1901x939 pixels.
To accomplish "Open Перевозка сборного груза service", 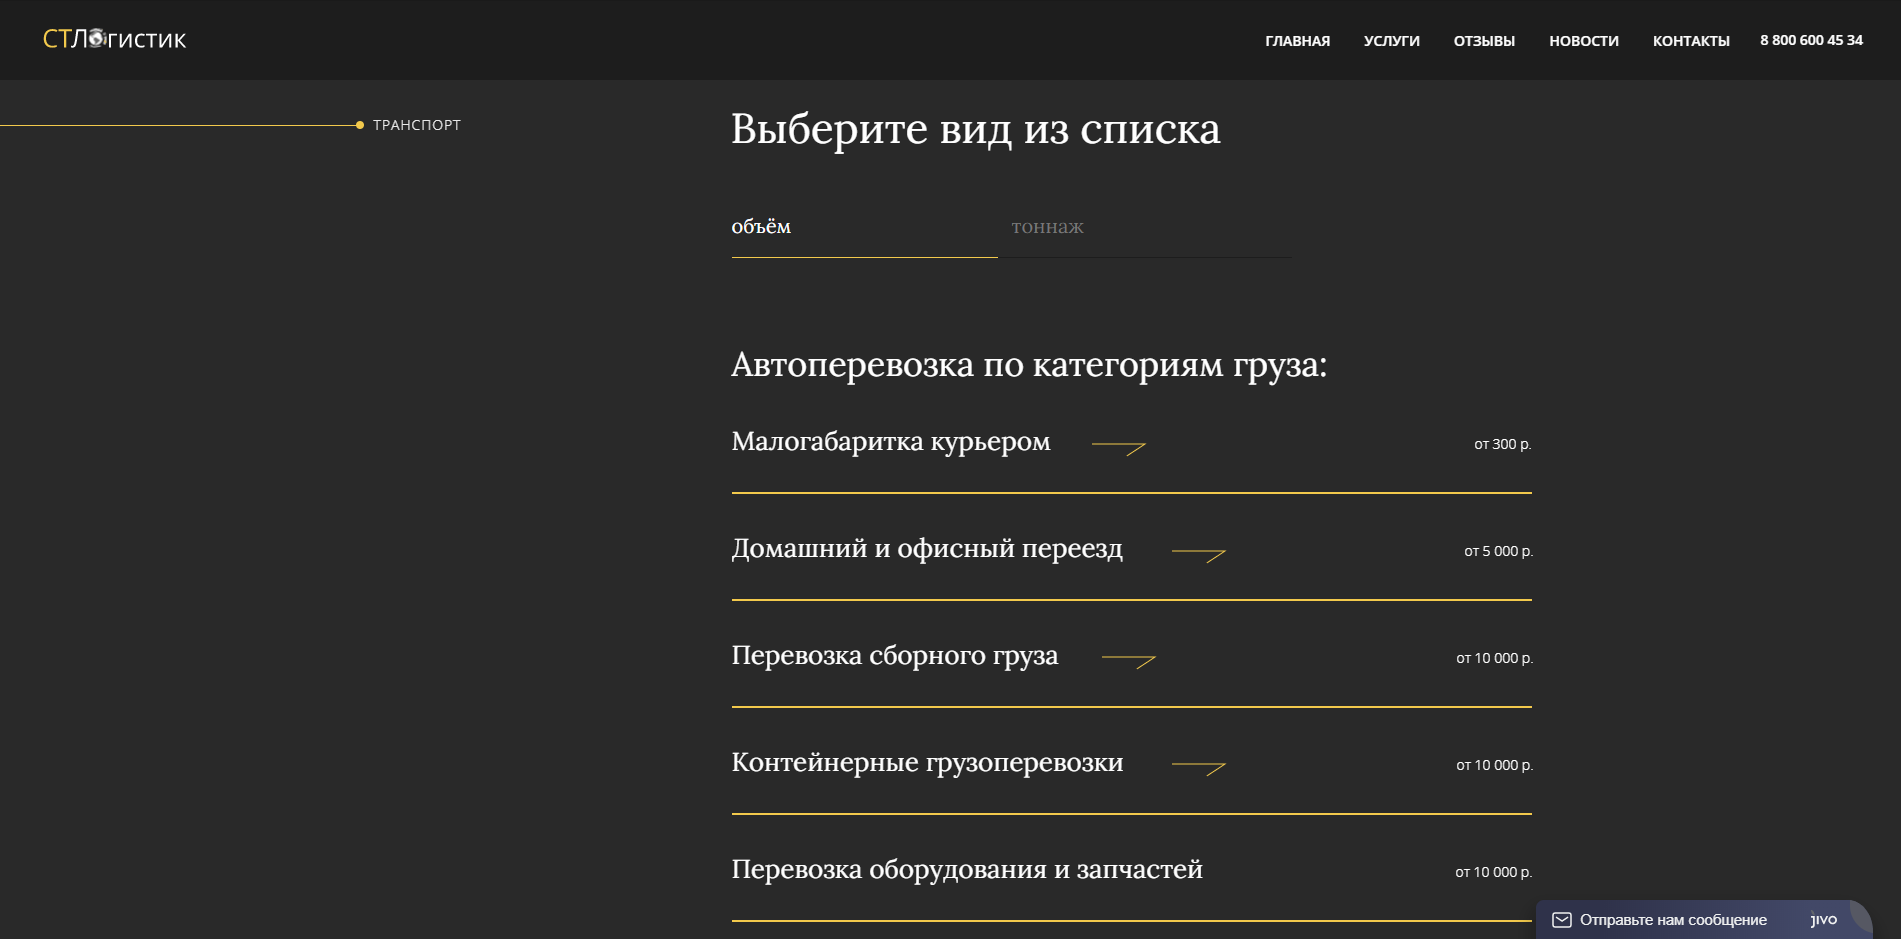I will [x=894, y=655].
